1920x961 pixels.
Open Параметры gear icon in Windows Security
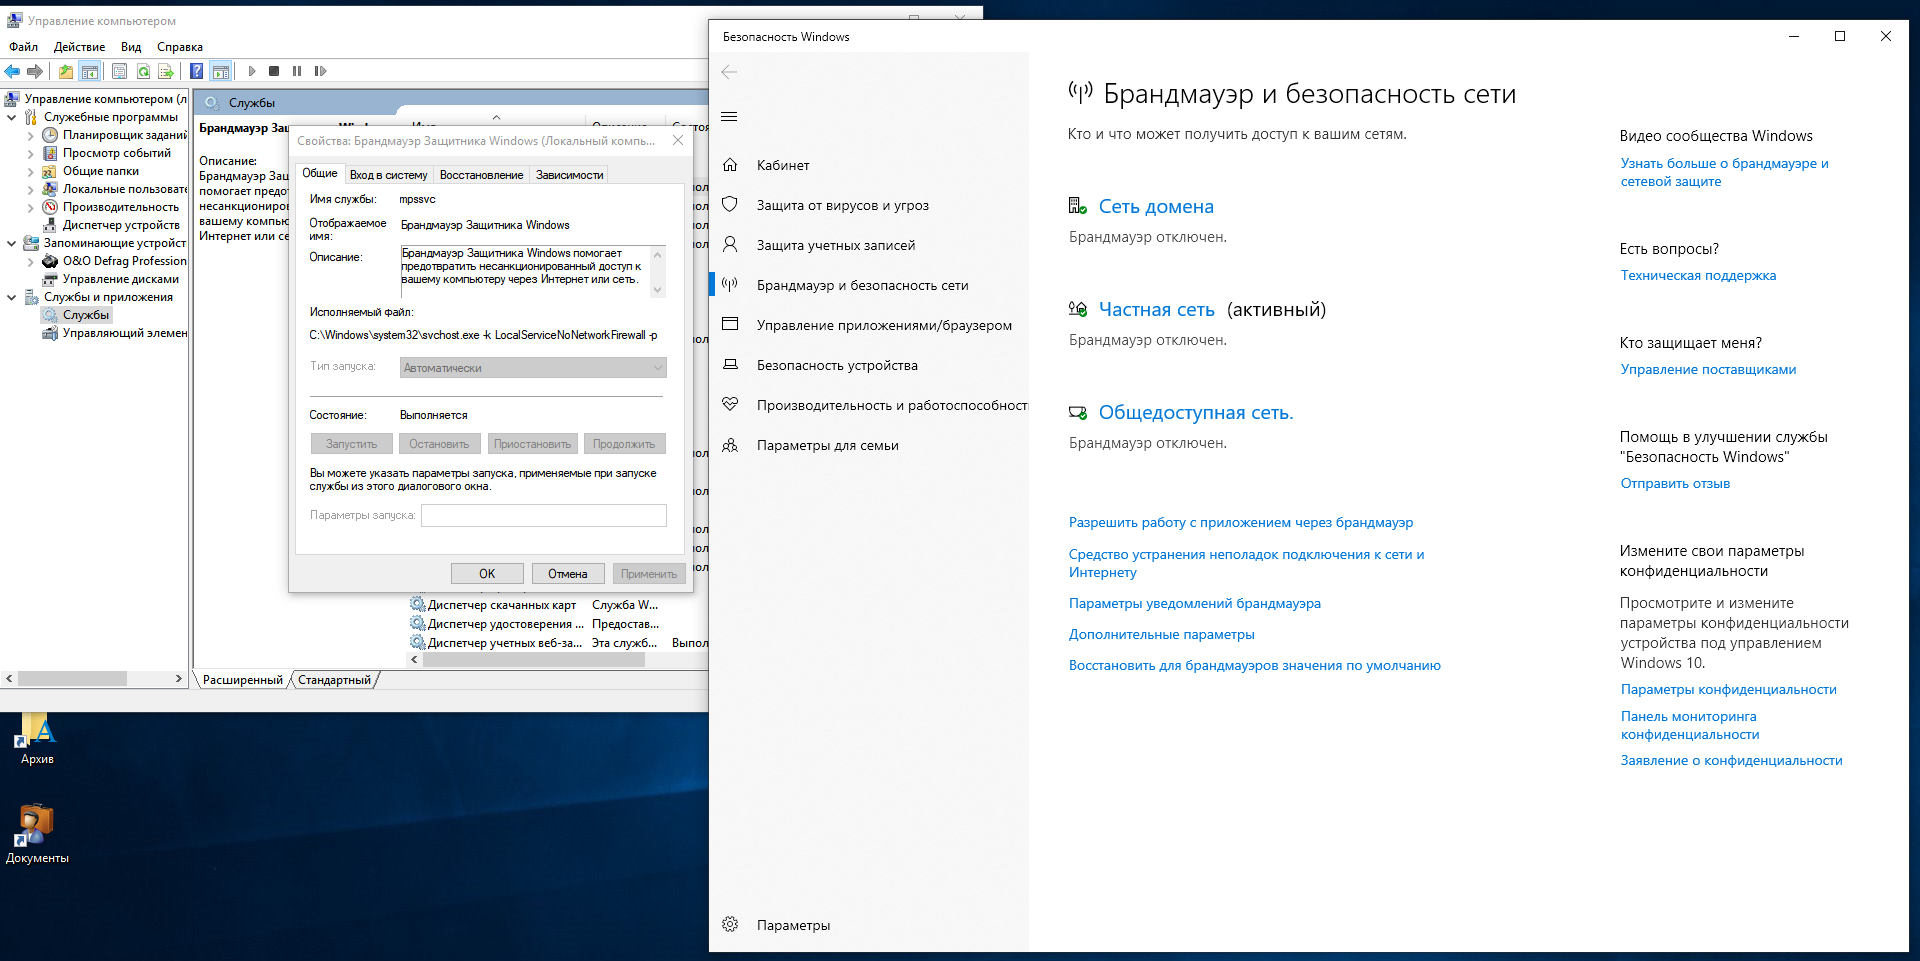[x=730, y=925]
